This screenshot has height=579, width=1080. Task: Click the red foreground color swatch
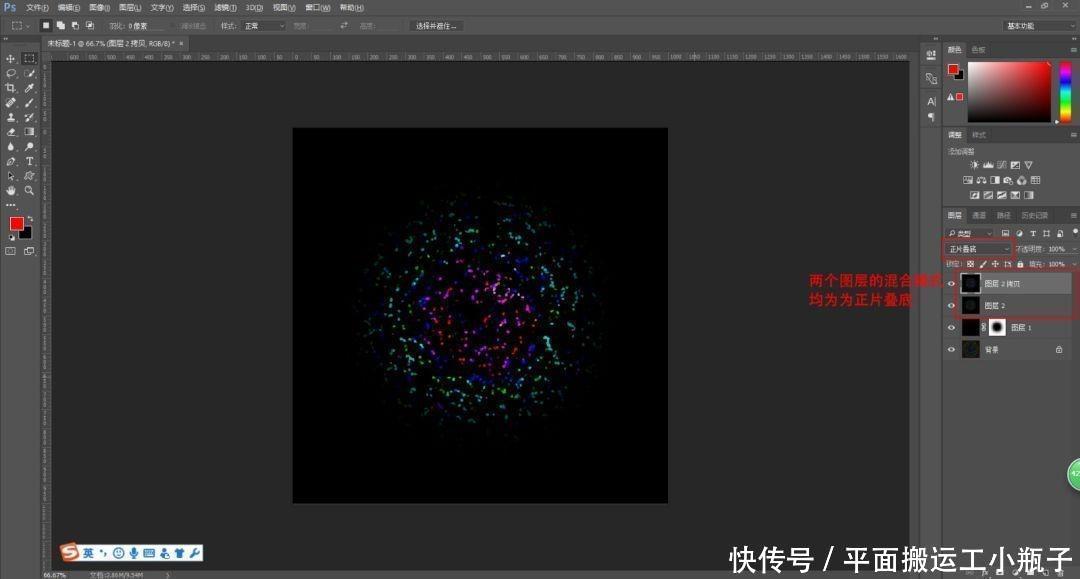(17, 223)
